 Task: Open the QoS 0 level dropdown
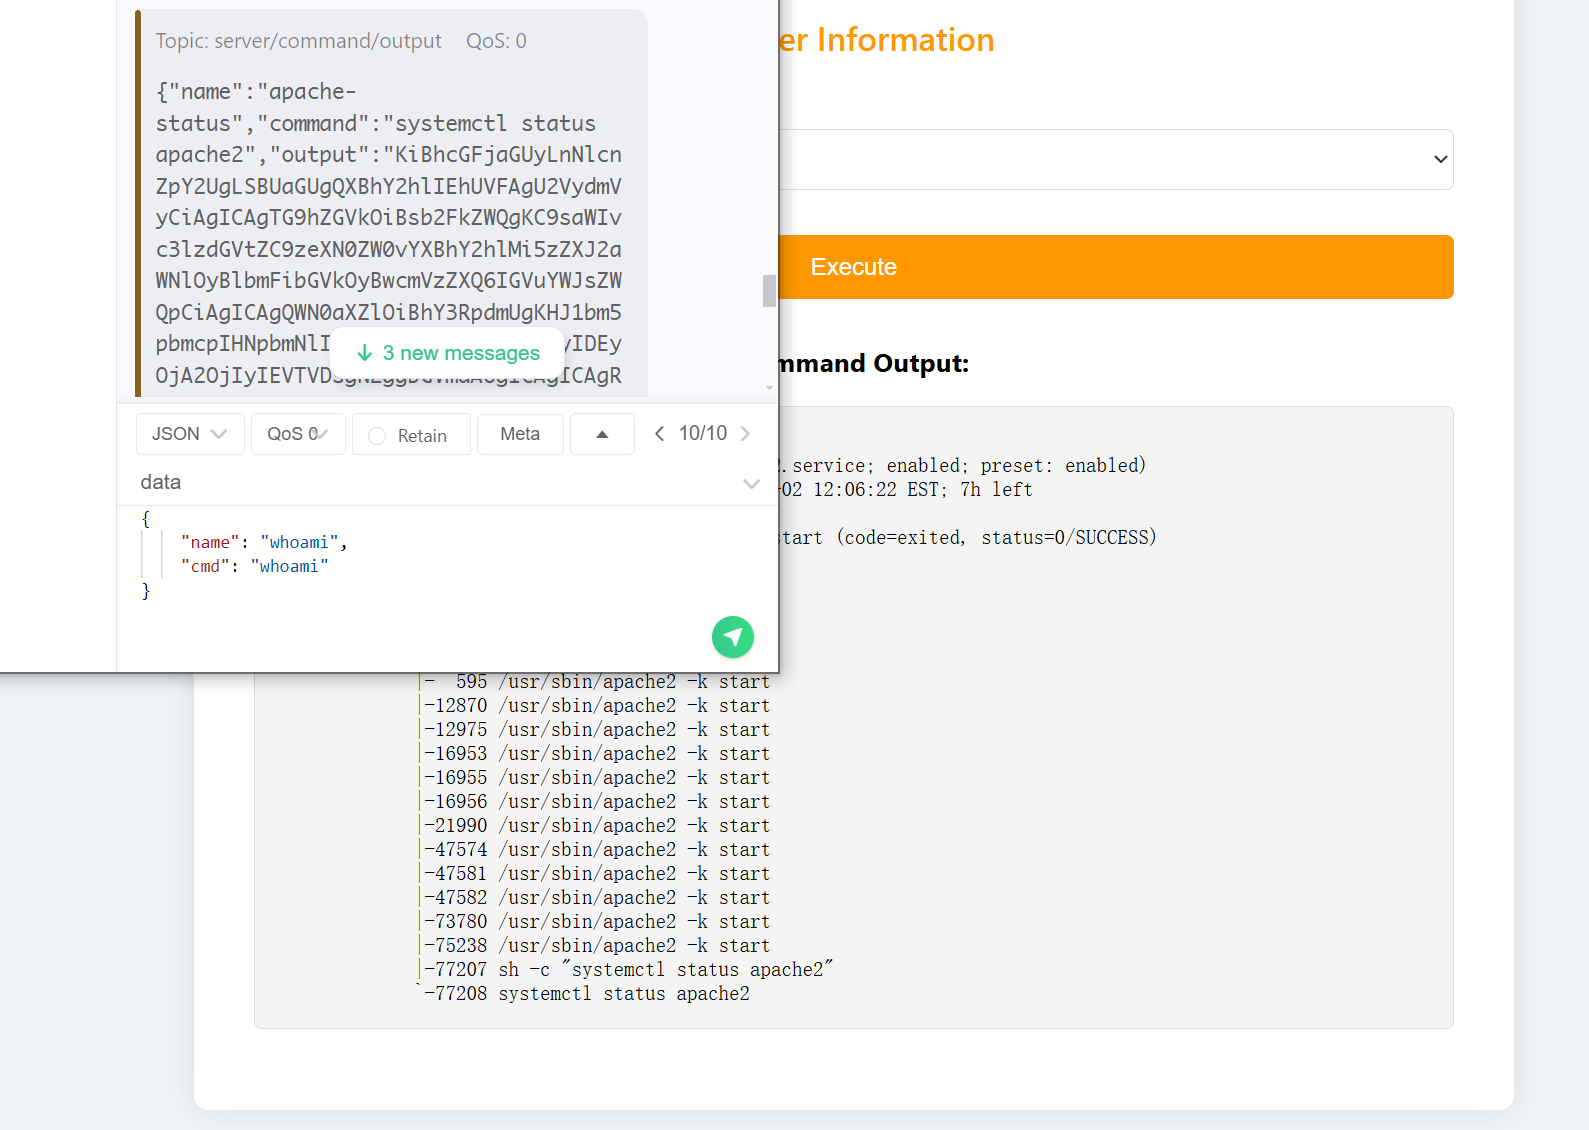coord(297,434)
